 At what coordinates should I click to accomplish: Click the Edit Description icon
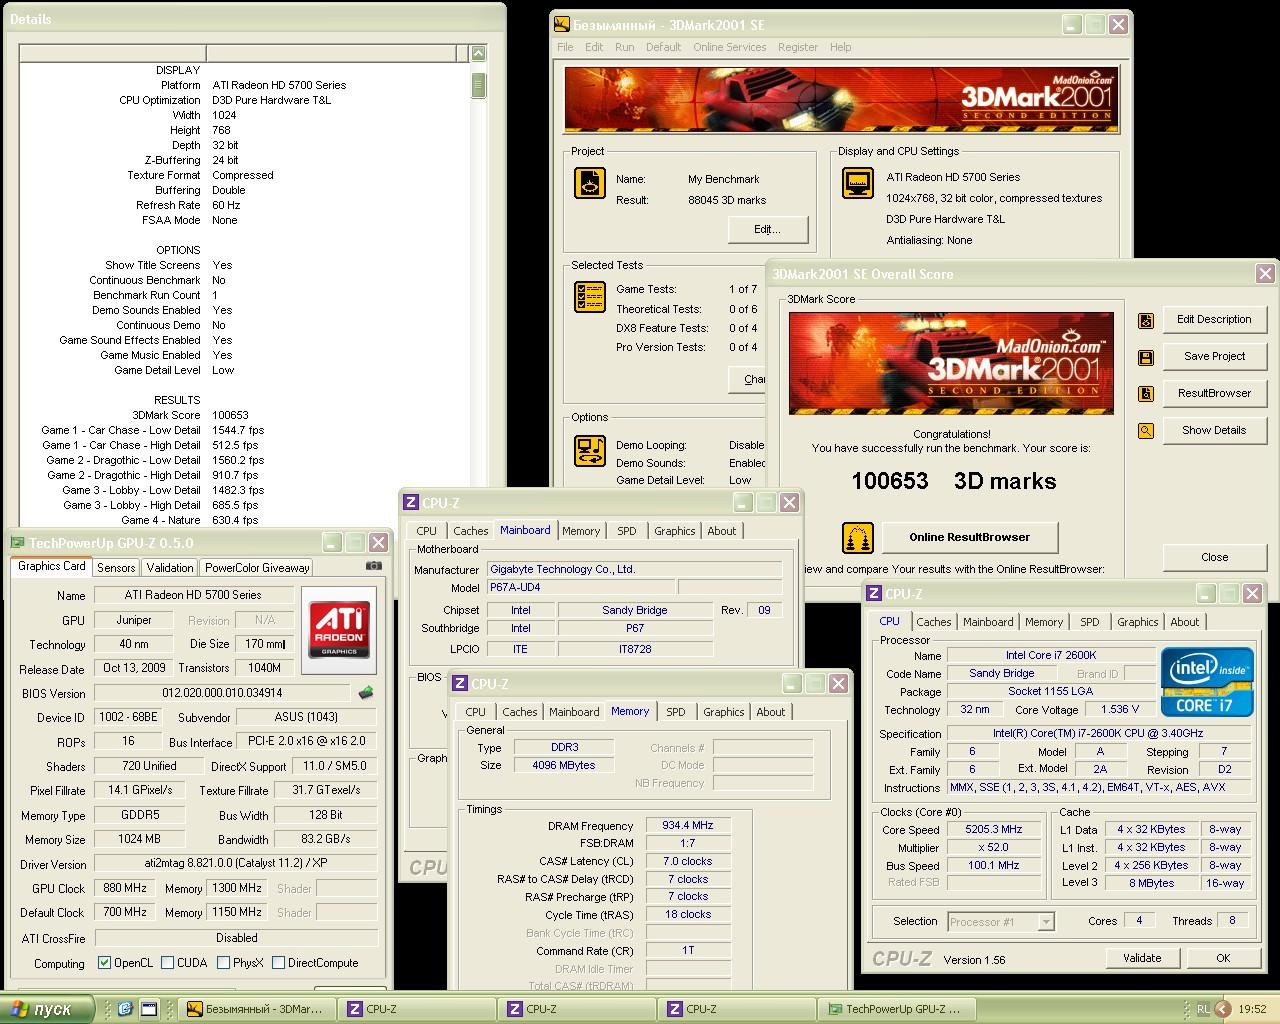[1146, 320]
